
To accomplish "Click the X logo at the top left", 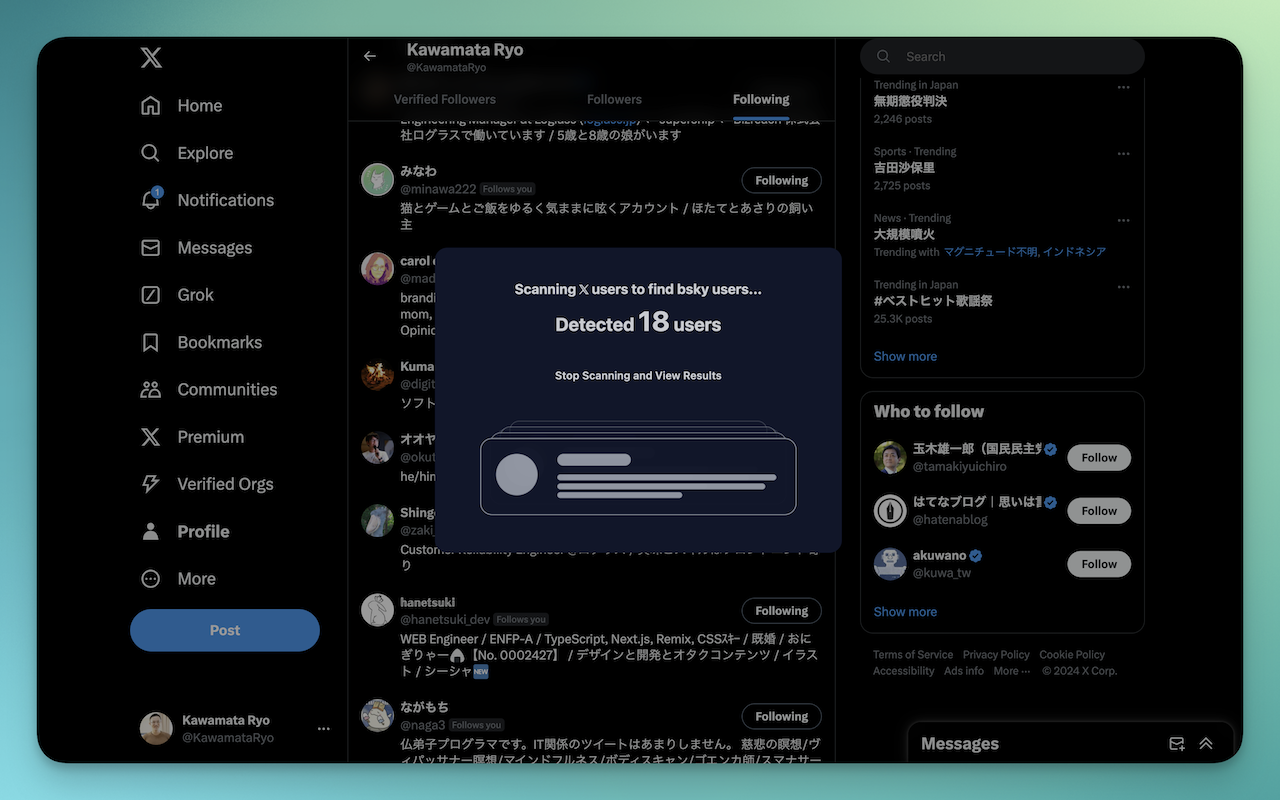I will (x=151, y=58).
